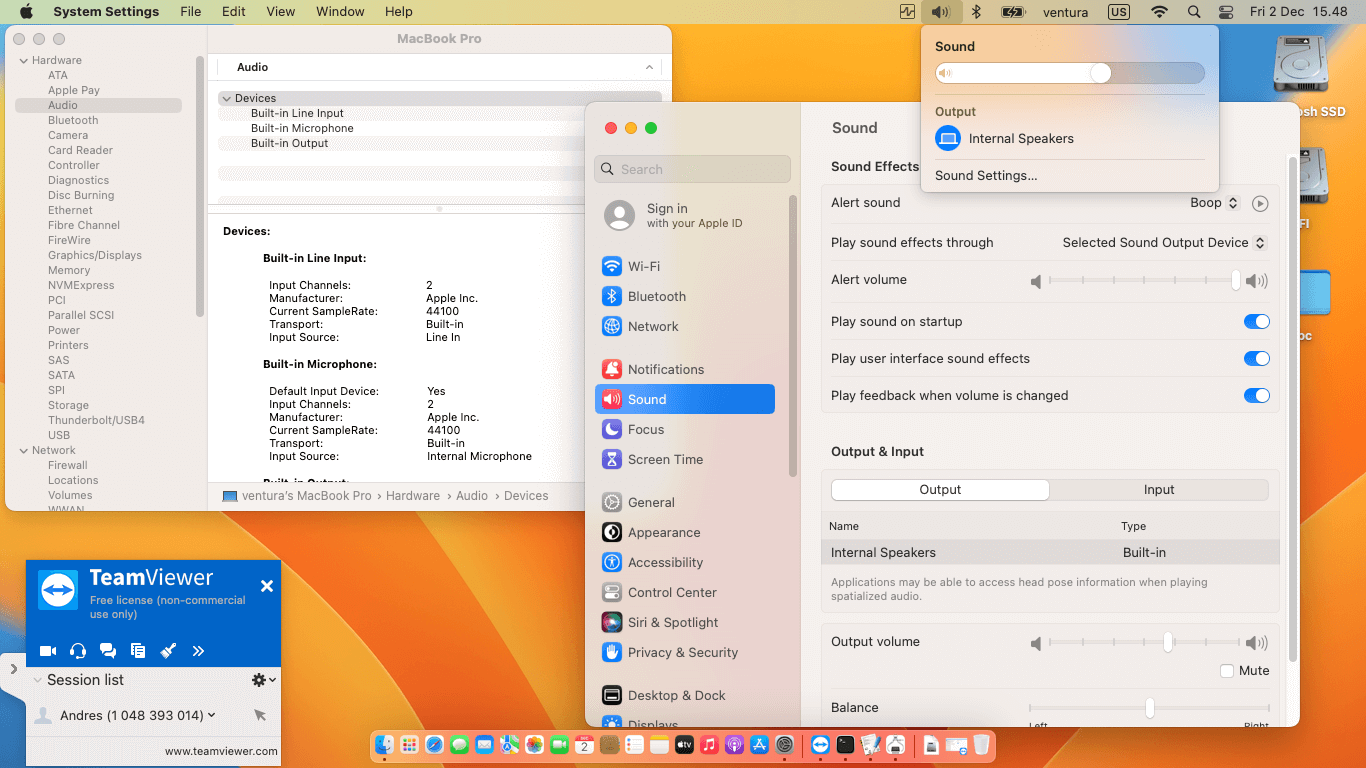Open the Window menu
This screenshot has width=1366, height=768.
pos(340,12)
